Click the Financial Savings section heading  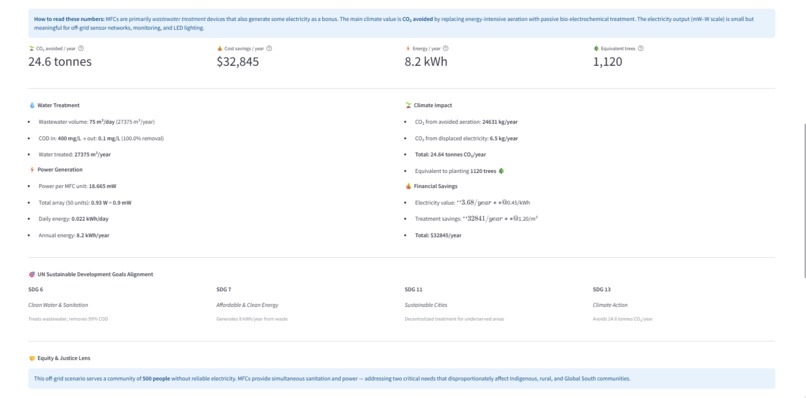coord(435,186)
